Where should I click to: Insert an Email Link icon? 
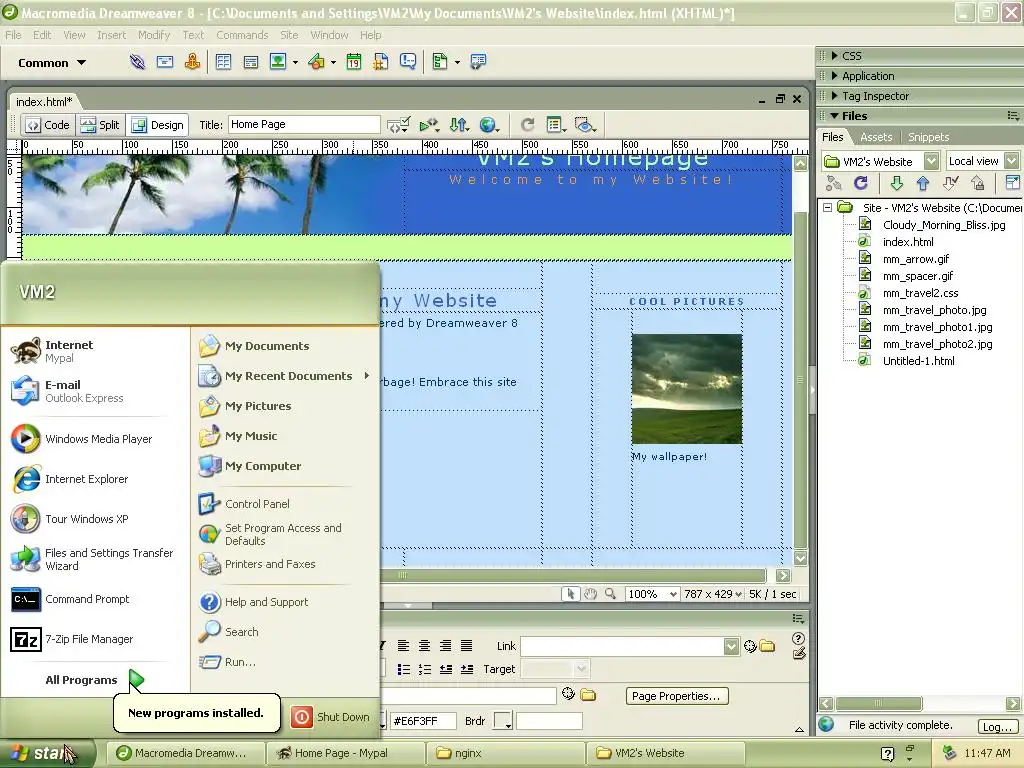(x=165, y=62)
